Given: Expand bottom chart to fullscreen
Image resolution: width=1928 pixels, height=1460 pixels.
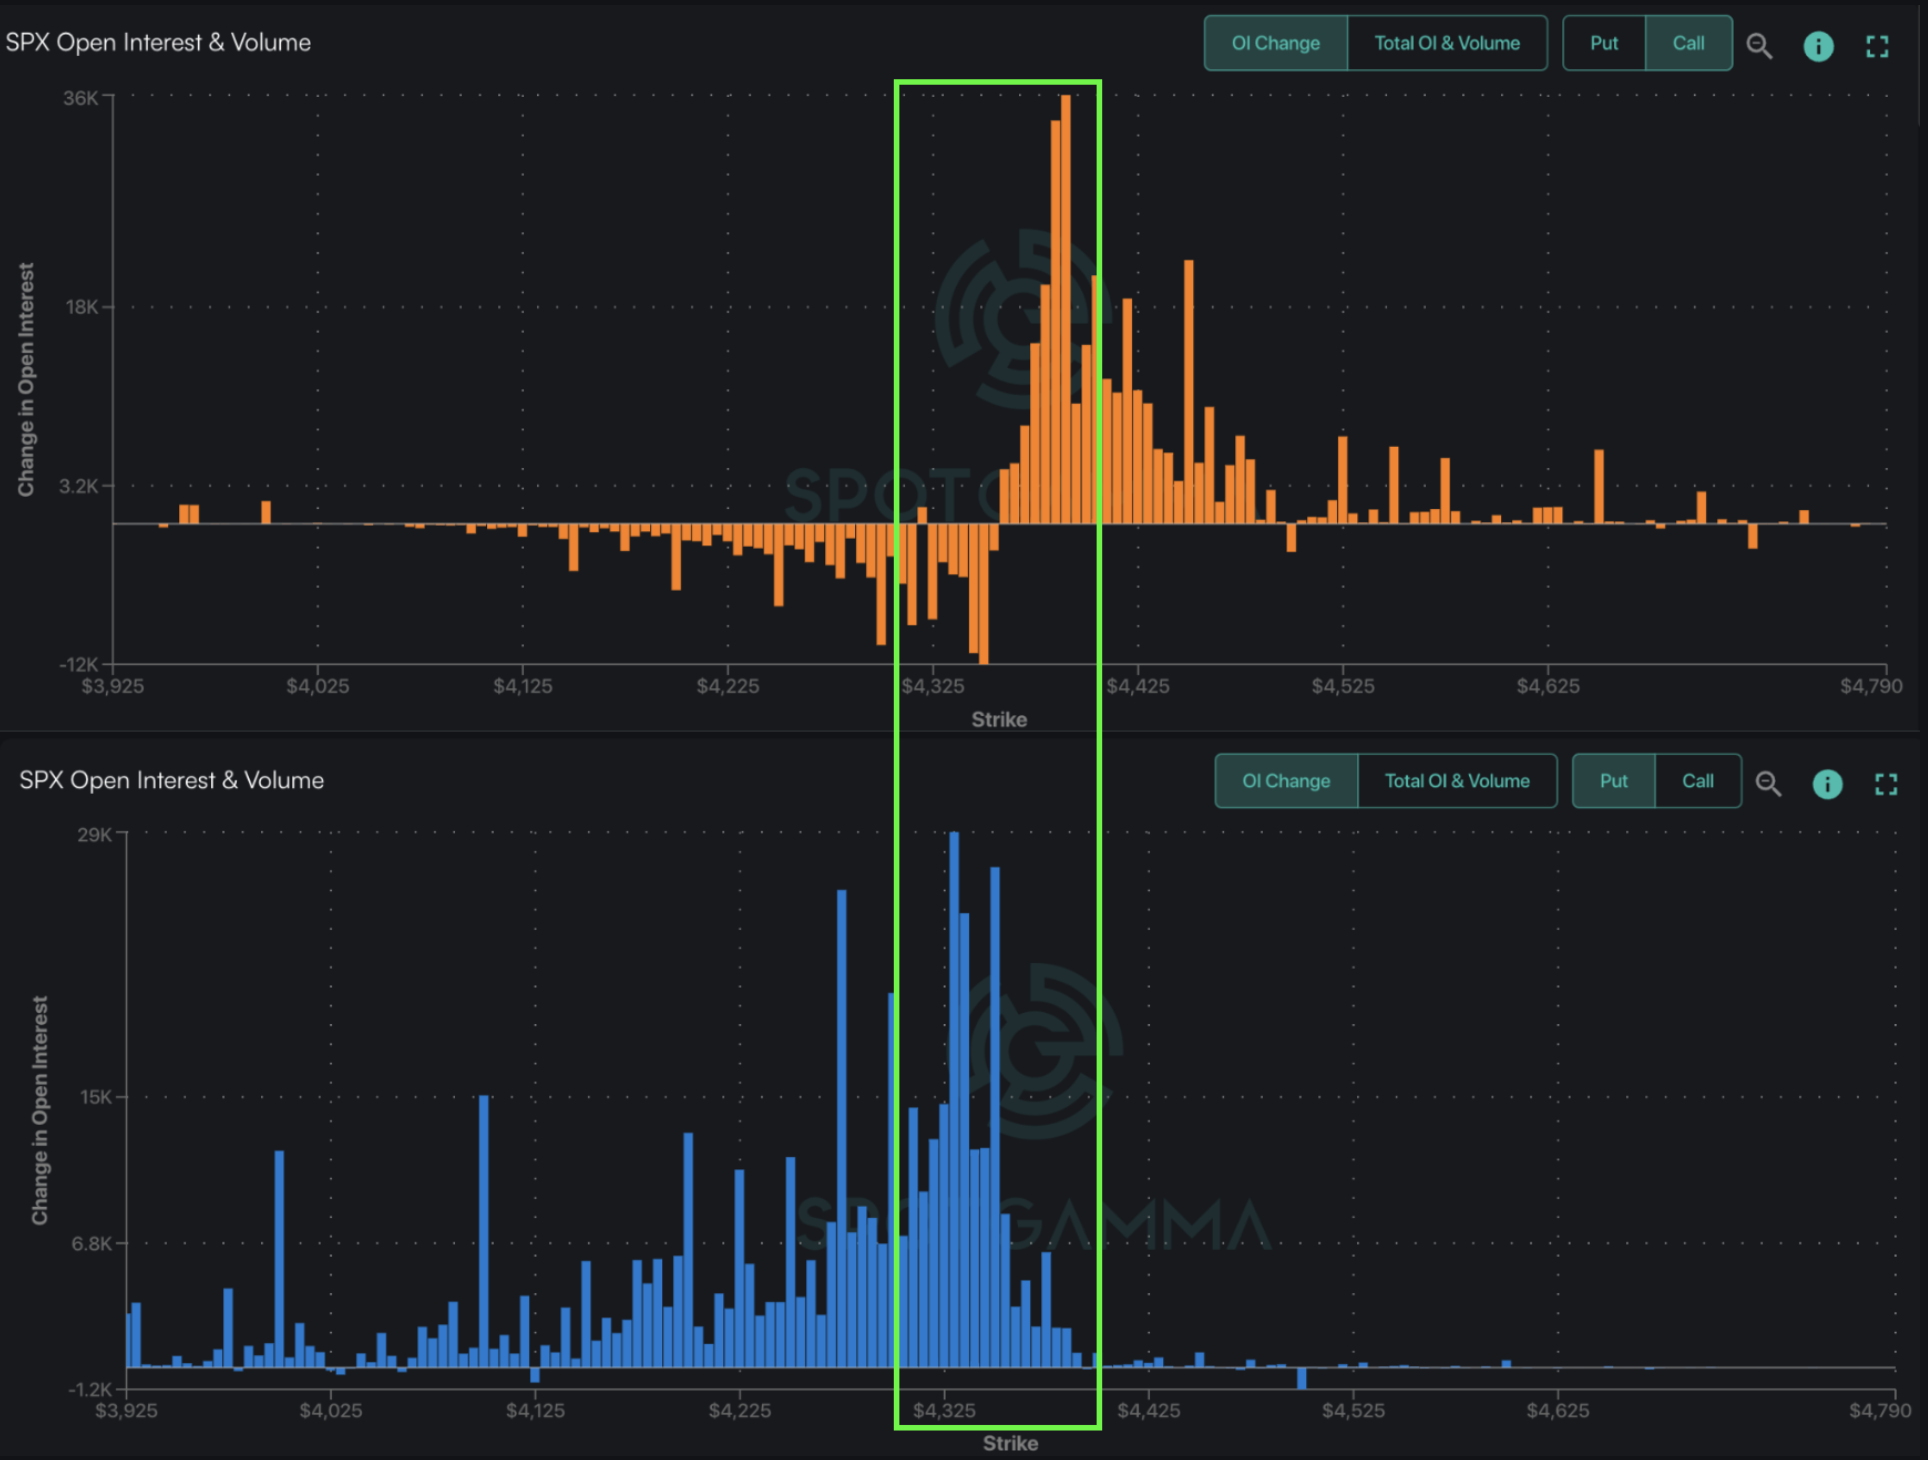Looking at the screenshot, I should (x=1885, y=784).
